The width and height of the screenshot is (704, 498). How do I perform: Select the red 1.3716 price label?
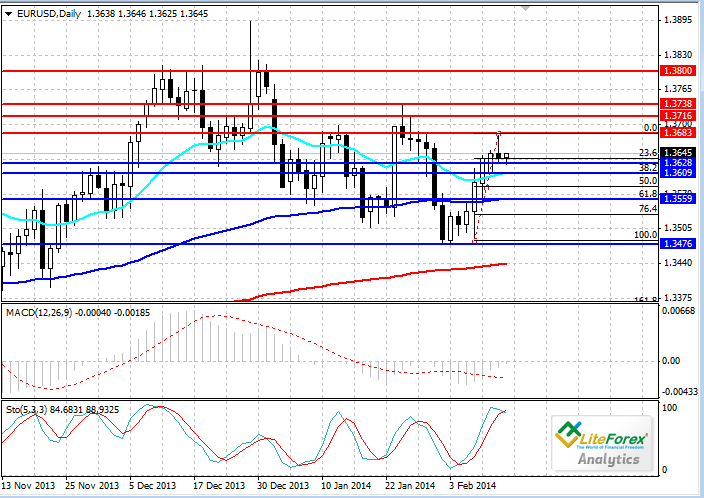click(678, 116)
